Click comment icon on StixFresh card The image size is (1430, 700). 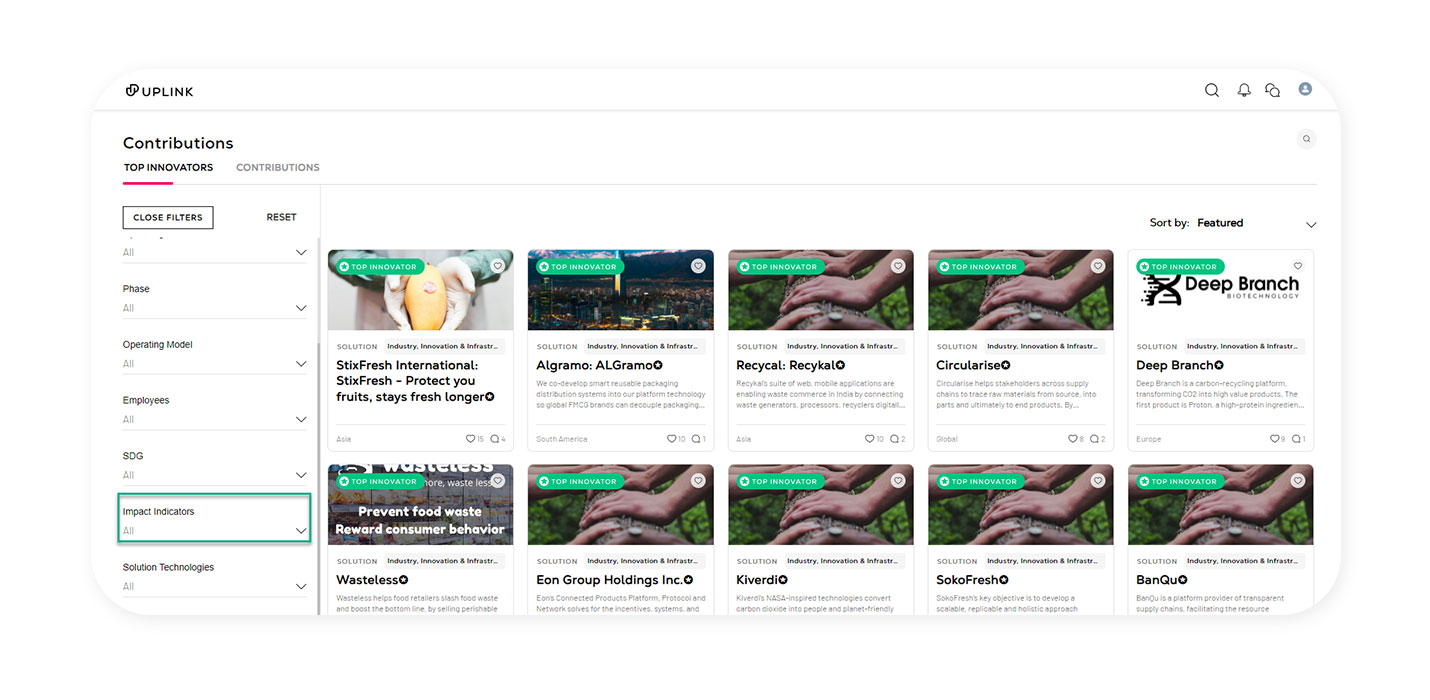click(x=494, y=439)
